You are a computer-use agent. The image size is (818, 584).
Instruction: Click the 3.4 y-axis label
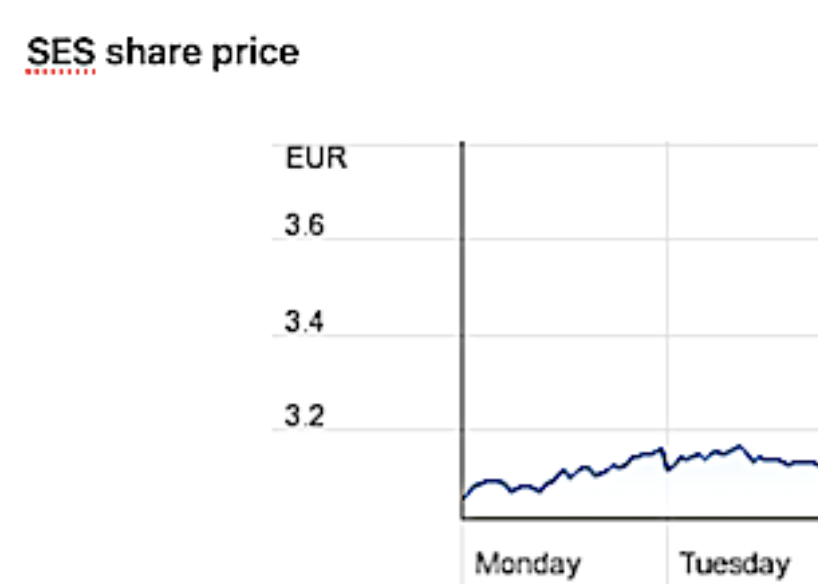(x=304, y=322)
